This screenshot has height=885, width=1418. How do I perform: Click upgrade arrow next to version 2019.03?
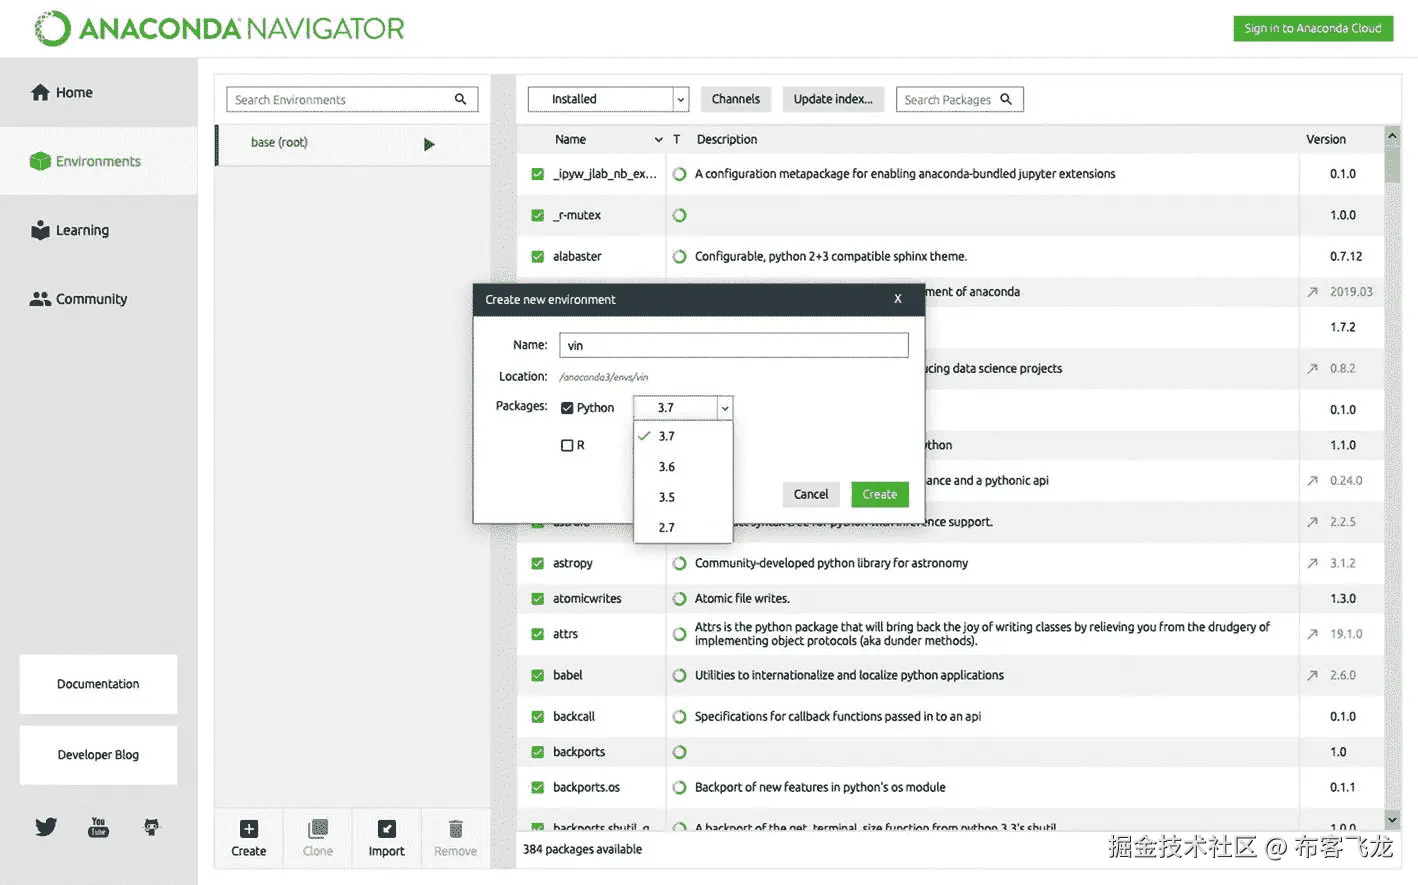(1312, 292)
